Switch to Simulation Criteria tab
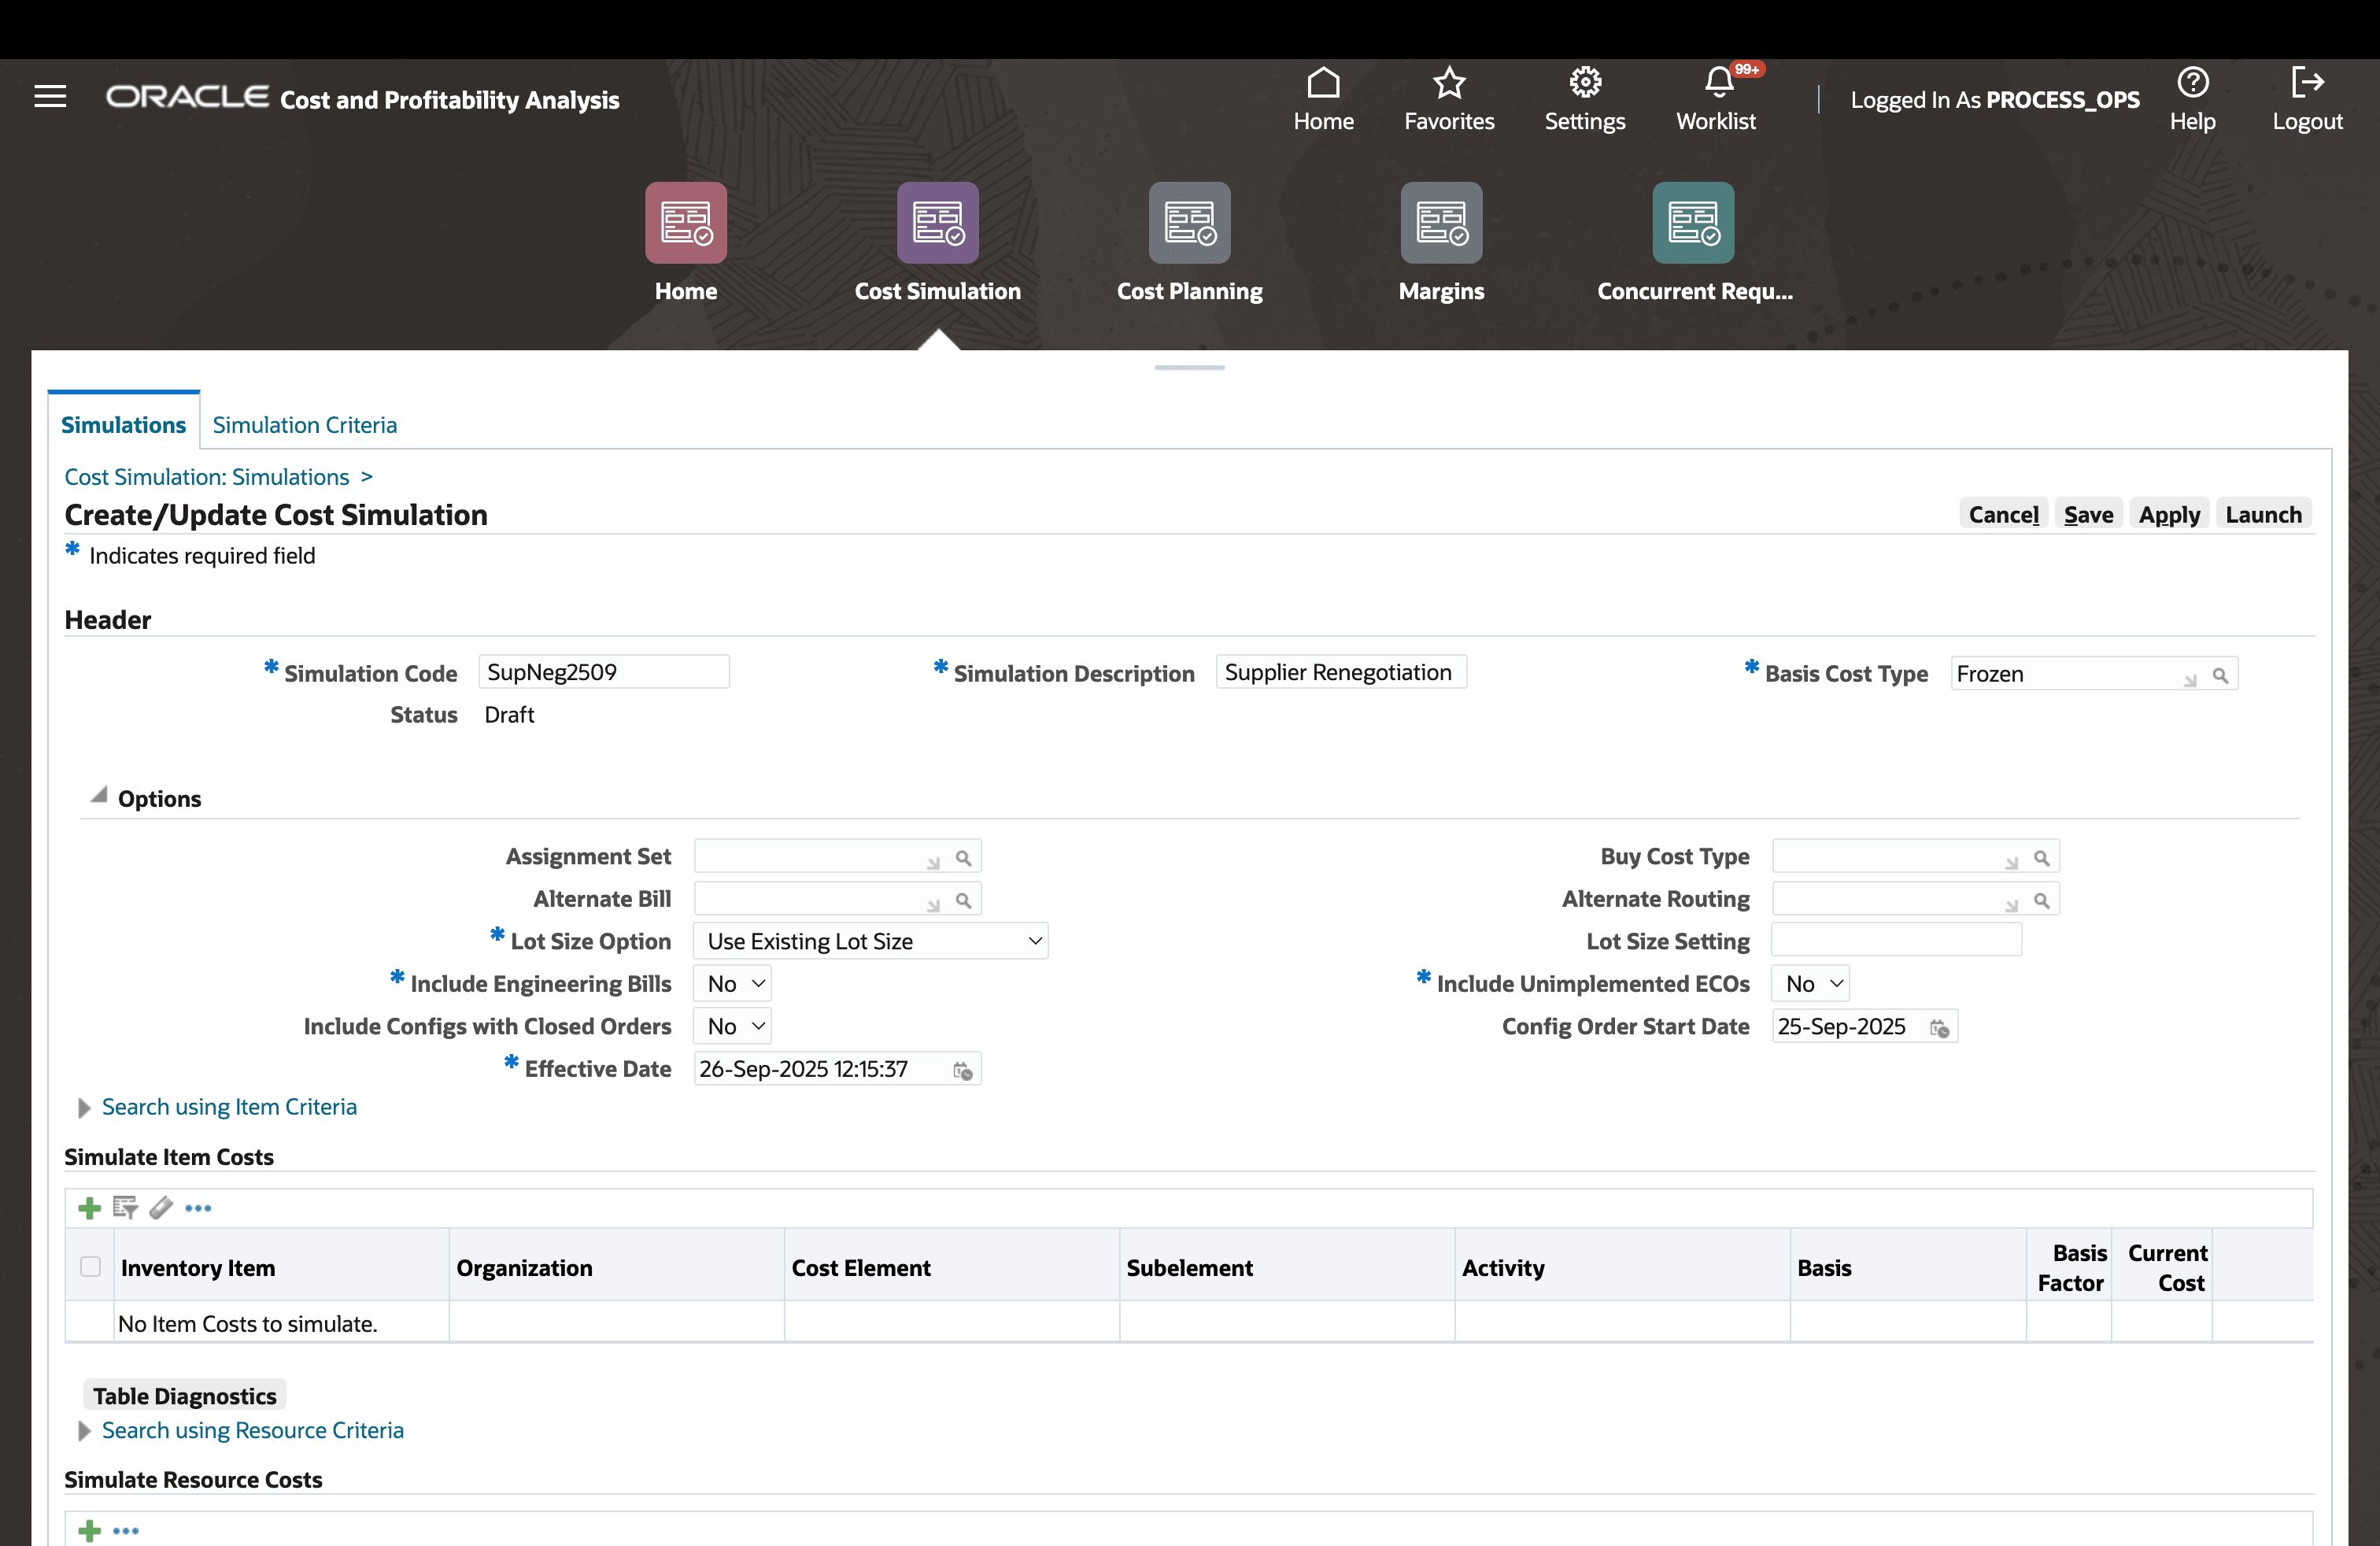 [x=304, y=425]
